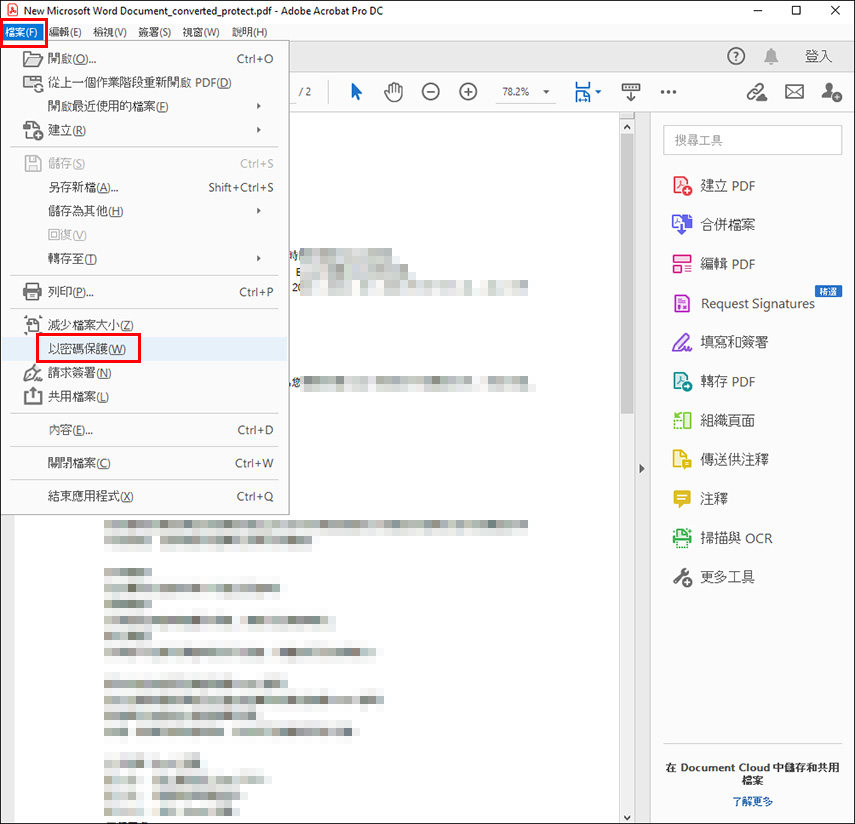855x824 pixels.
Task: Open the 建立 PDF tool
Action: (715, 186)
